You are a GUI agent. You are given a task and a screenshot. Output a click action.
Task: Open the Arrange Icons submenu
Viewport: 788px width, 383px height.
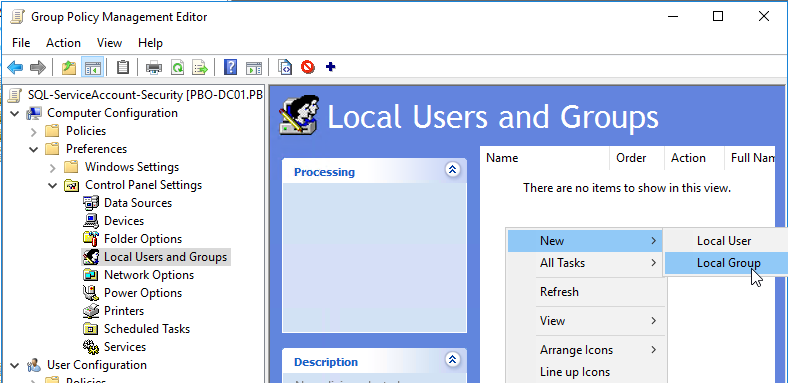[x=585, y=350]
